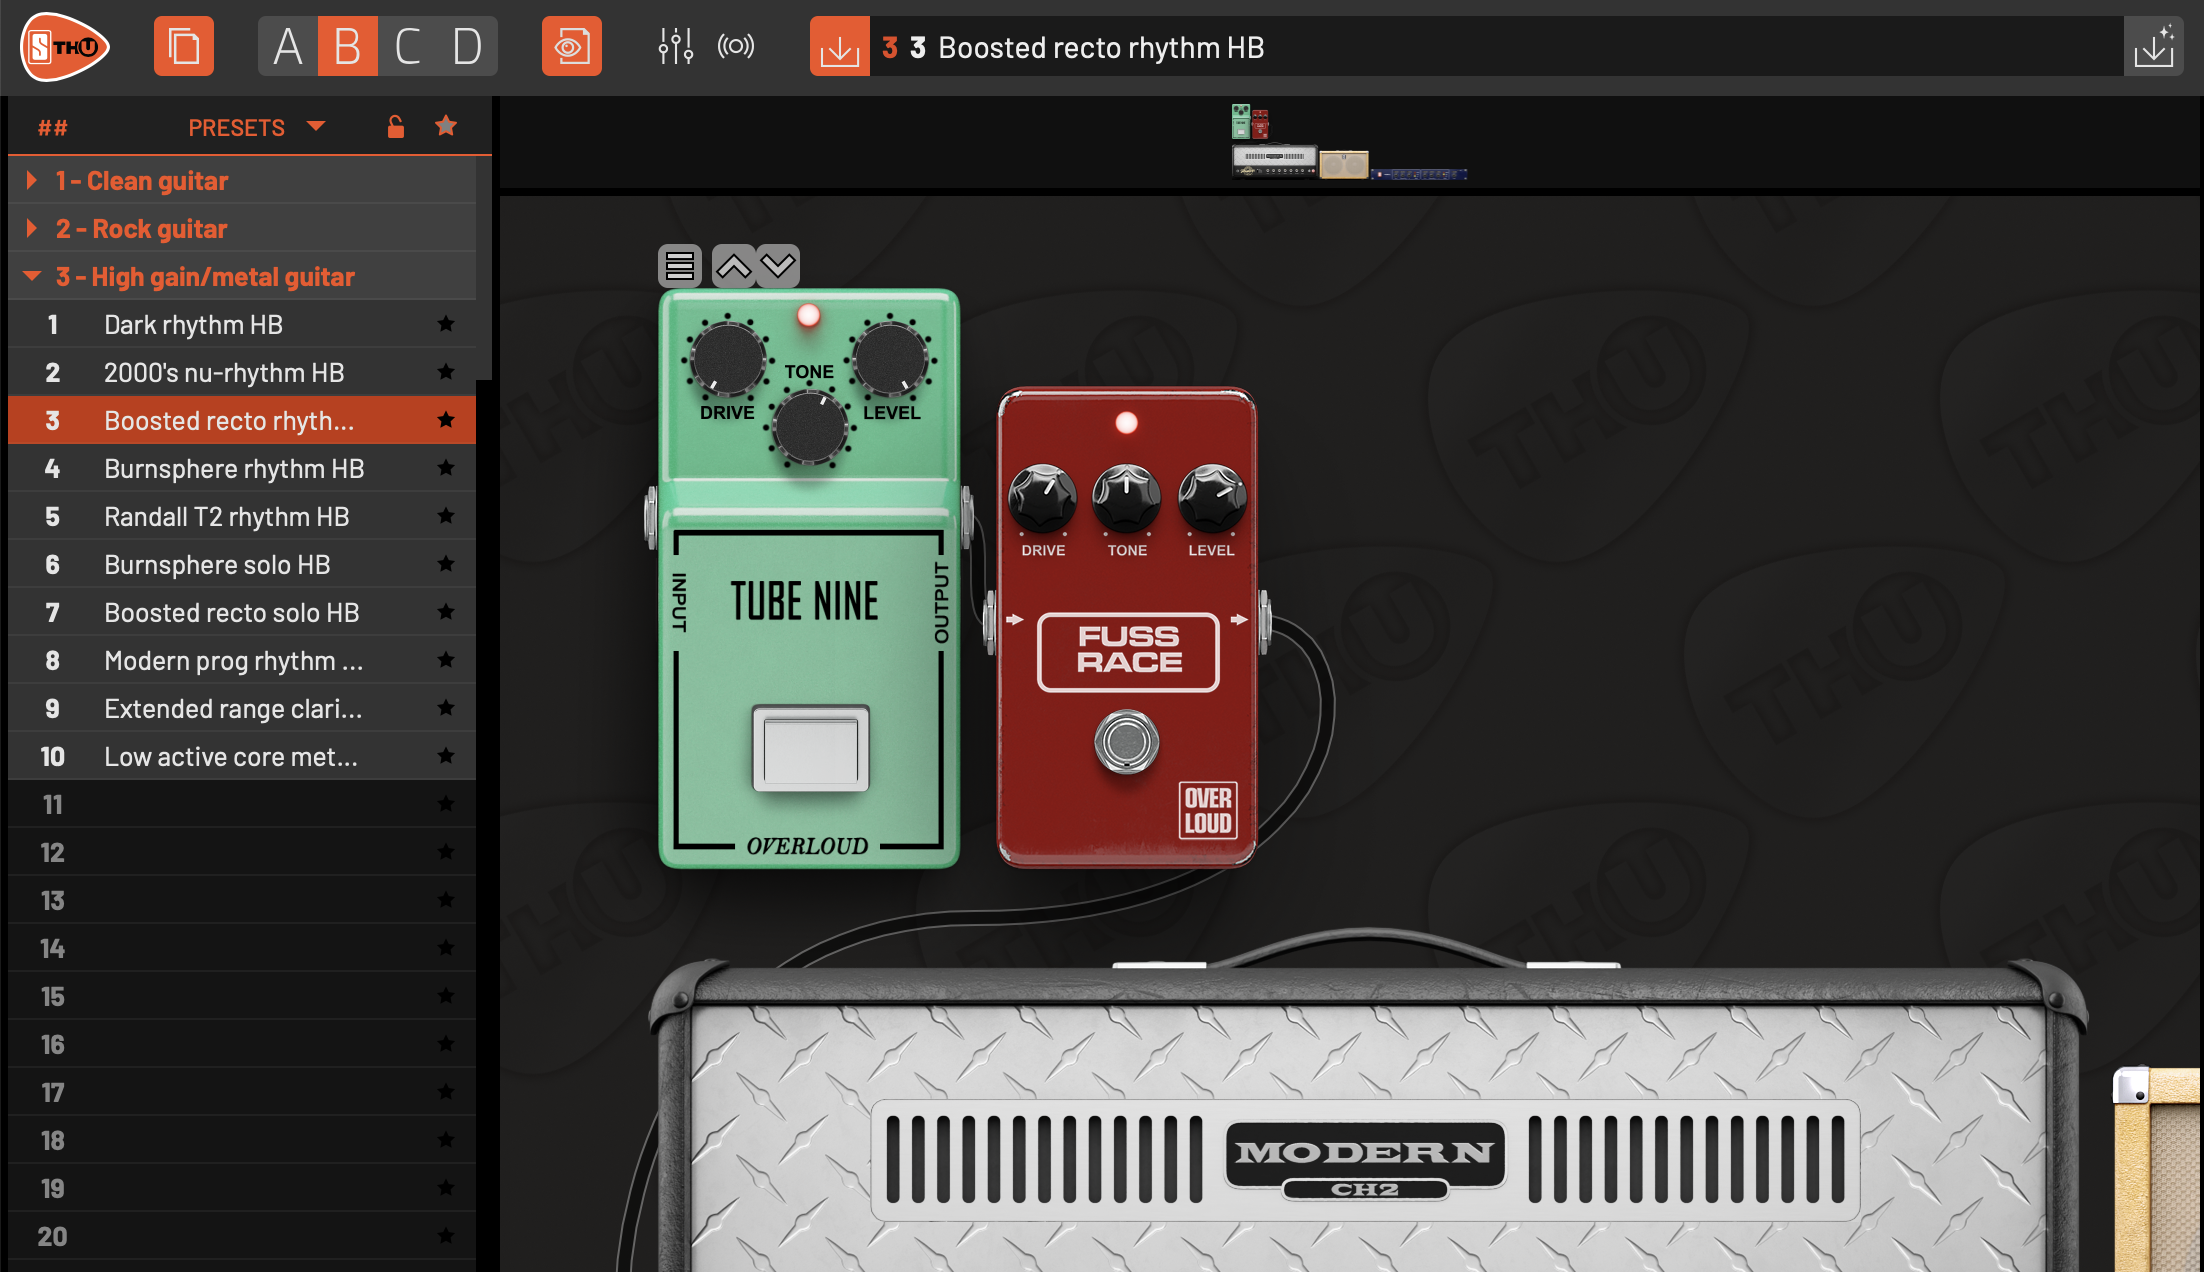Click the live broadcast signal icon
Image resolution: width=2204 pixels, height=1272 pixels.
click(x=736, y=47)
